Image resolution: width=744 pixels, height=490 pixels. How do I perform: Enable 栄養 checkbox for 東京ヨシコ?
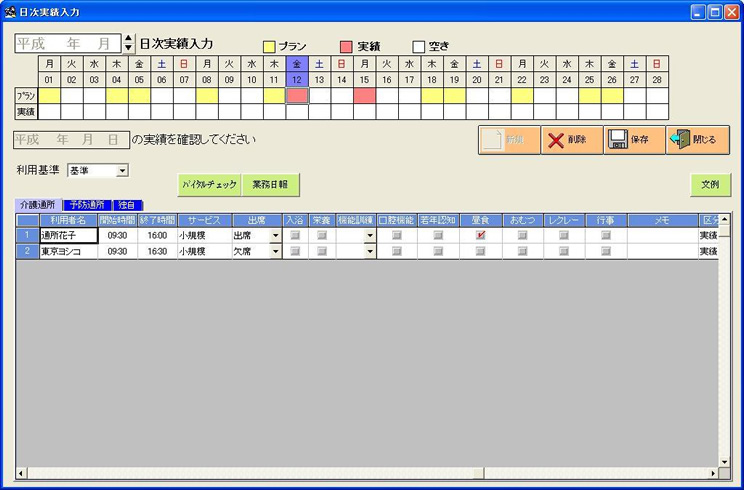tap(322, 252)
